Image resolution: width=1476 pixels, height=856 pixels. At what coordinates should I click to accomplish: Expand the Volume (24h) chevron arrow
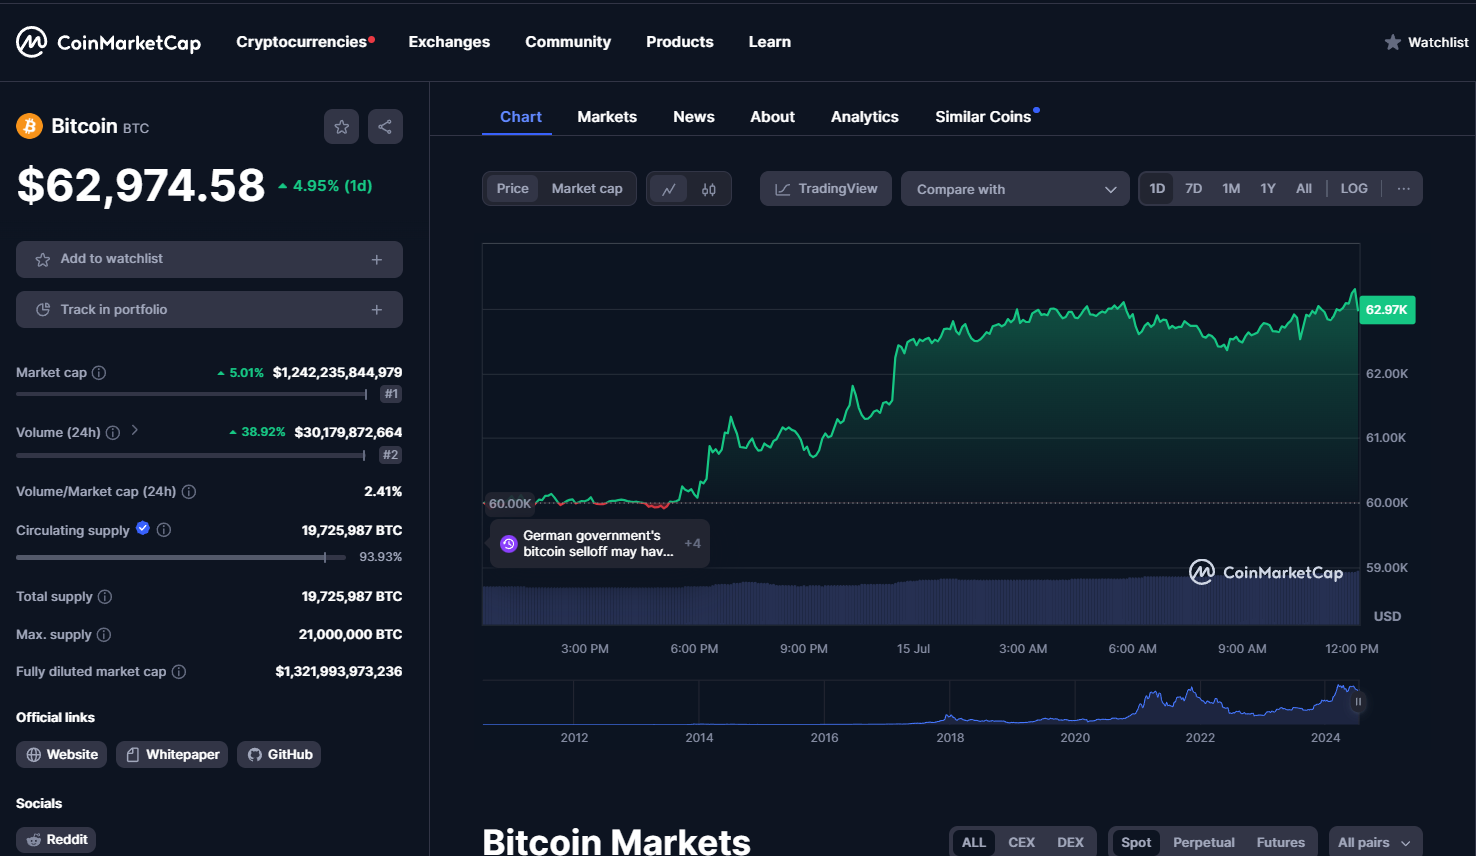[134, 431]
